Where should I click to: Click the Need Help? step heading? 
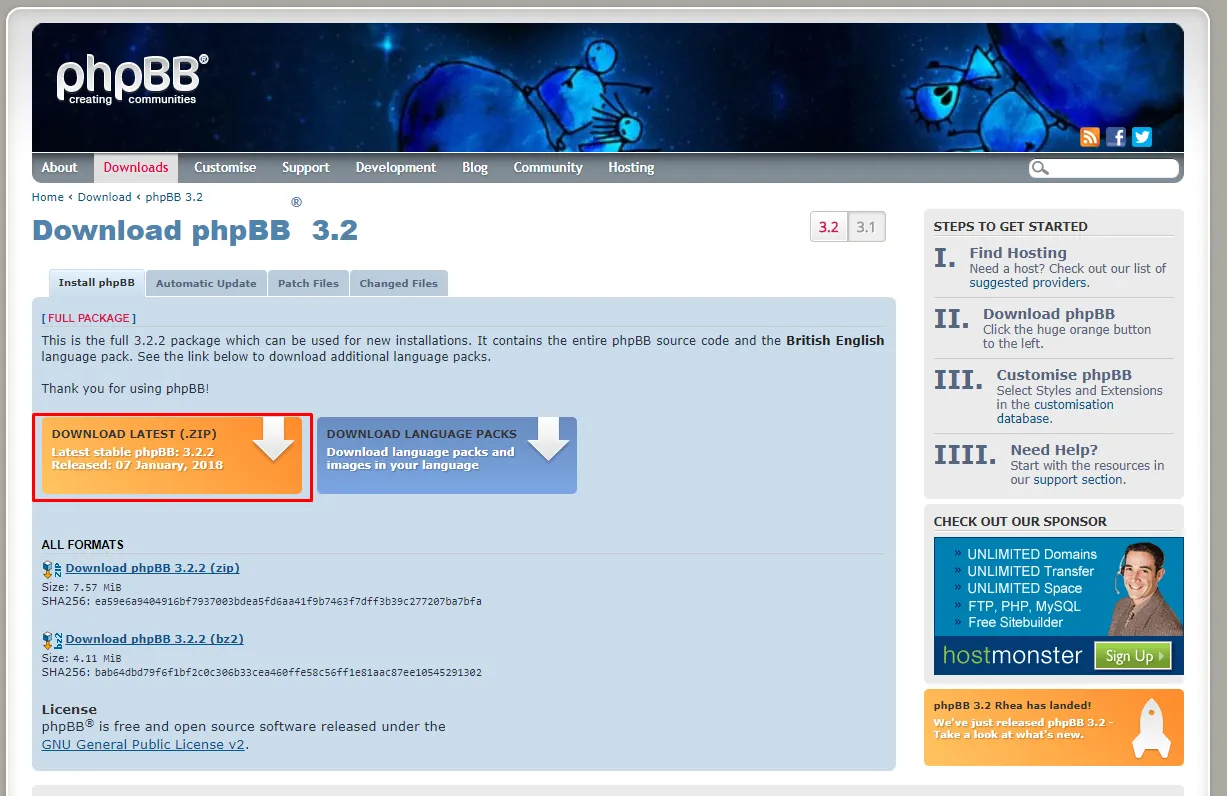pyautogui.click(x=1054, y=450)
